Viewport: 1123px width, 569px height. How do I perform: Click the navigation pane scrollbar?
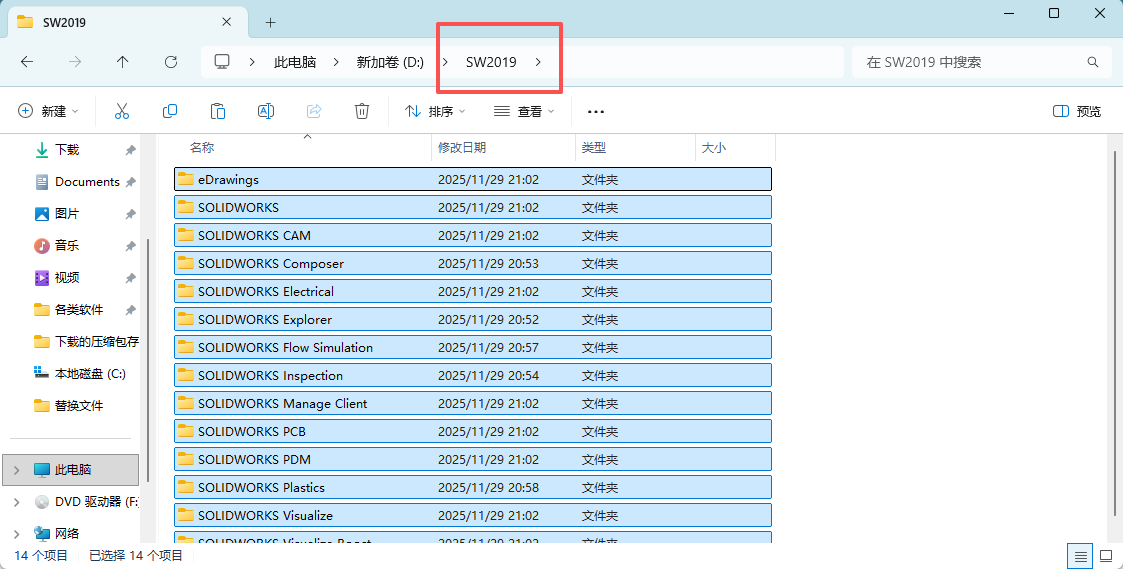point(148,360)
